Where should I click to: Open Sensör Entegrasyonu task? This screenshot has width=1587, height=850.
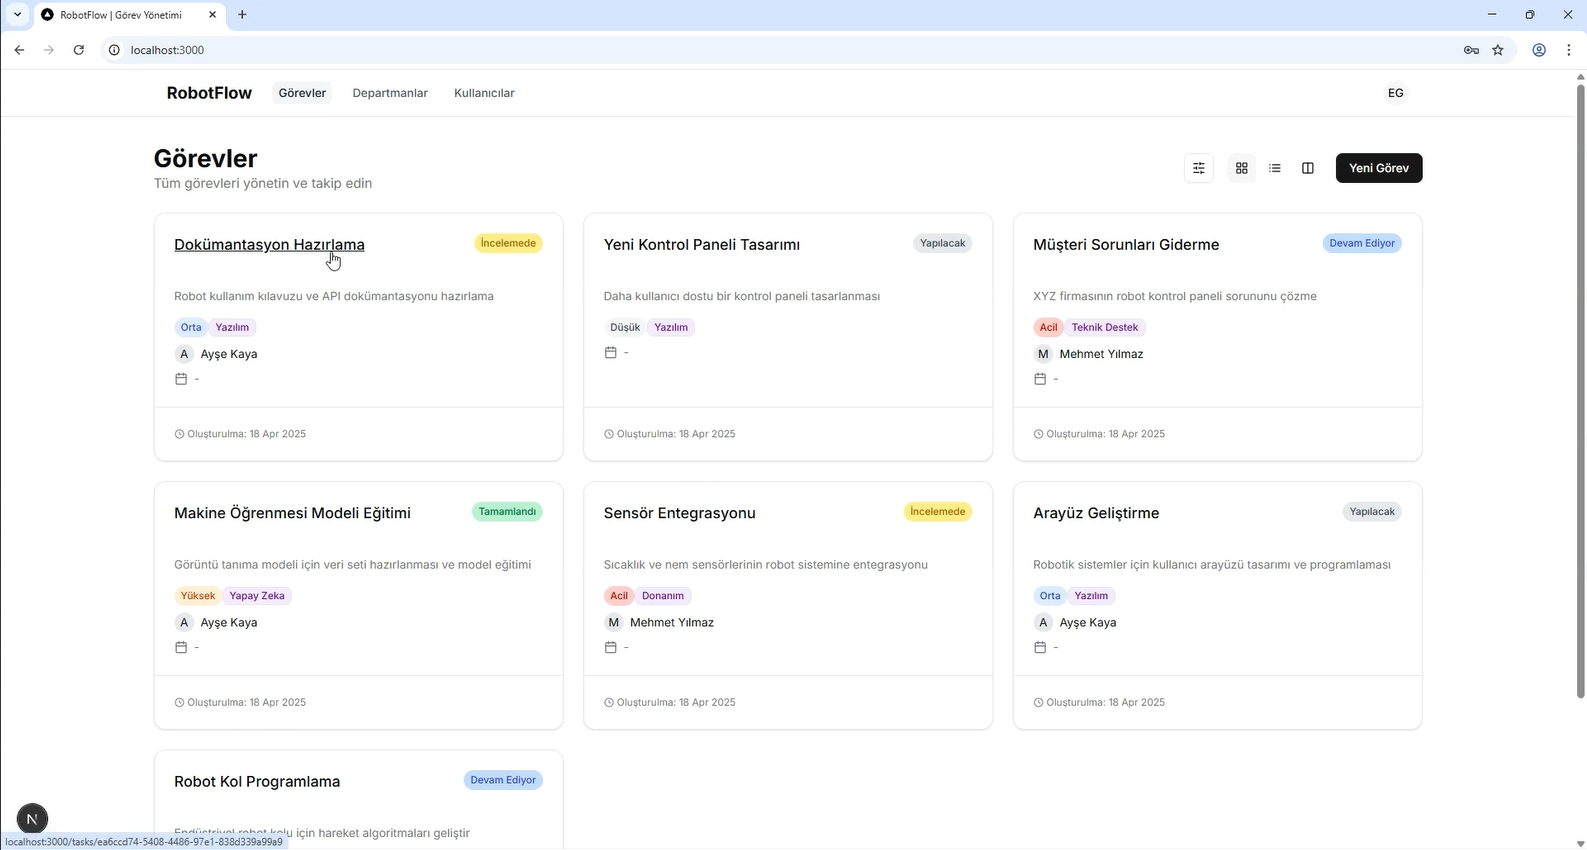pyautogui.click(x=679, y=513)
